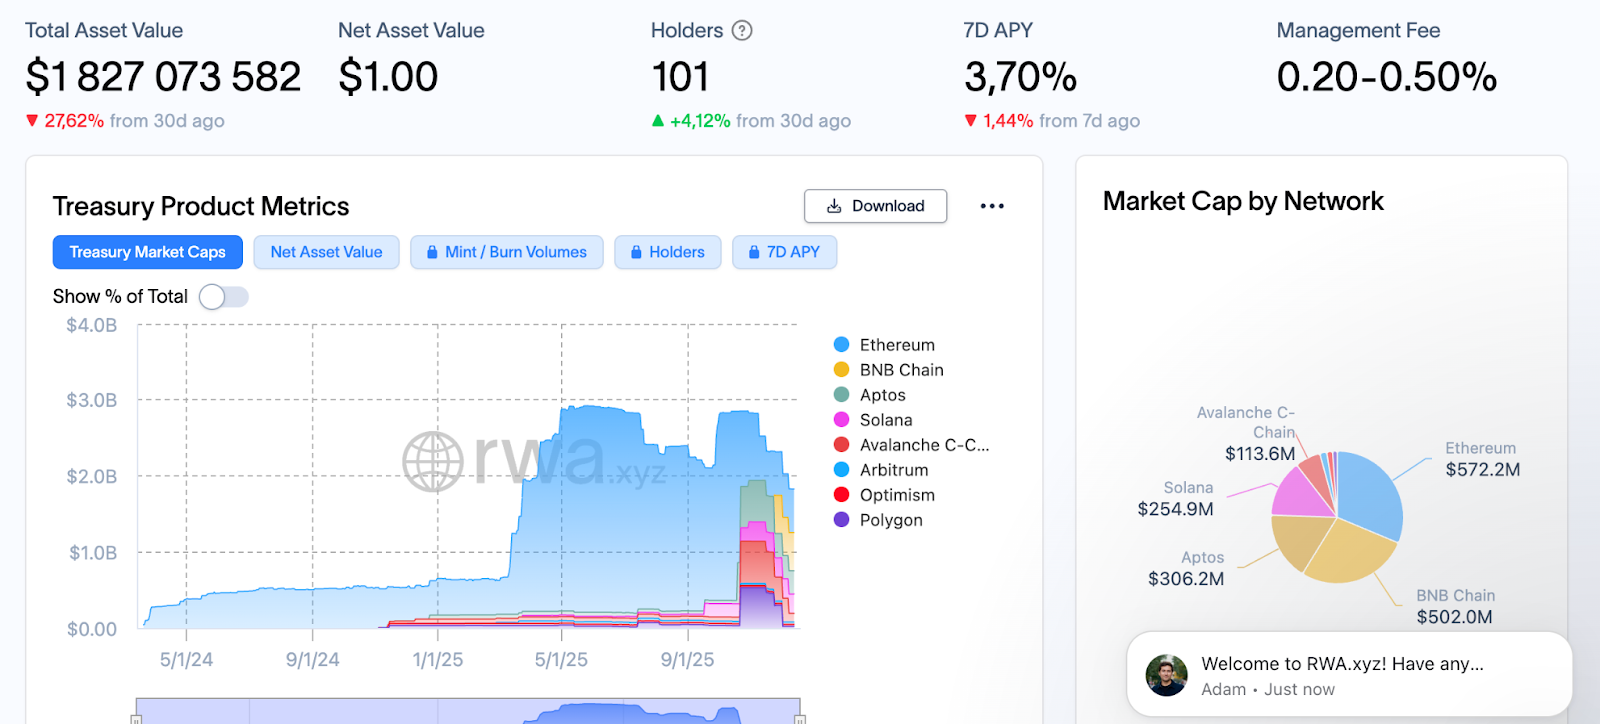
Task: Toggle BNB Chain series in chart legend
Action: [x=888, y=370]
